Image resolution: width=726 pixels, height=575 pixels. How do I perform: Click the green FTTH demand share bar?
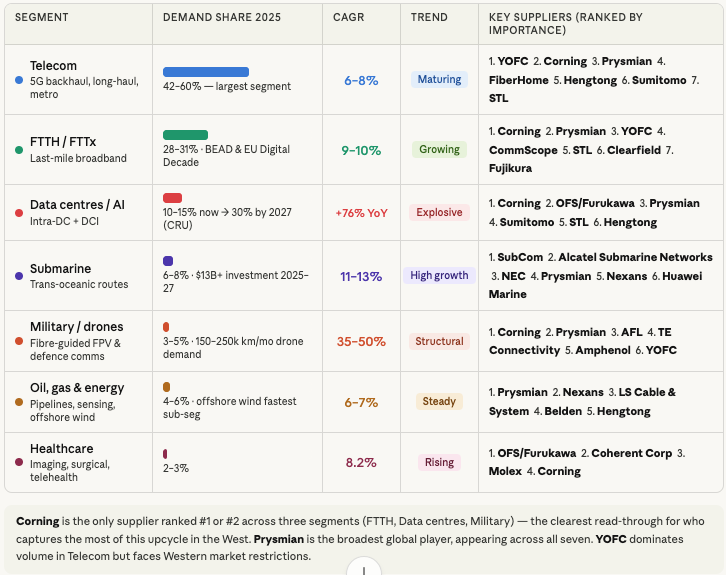(x=185, y=135)
